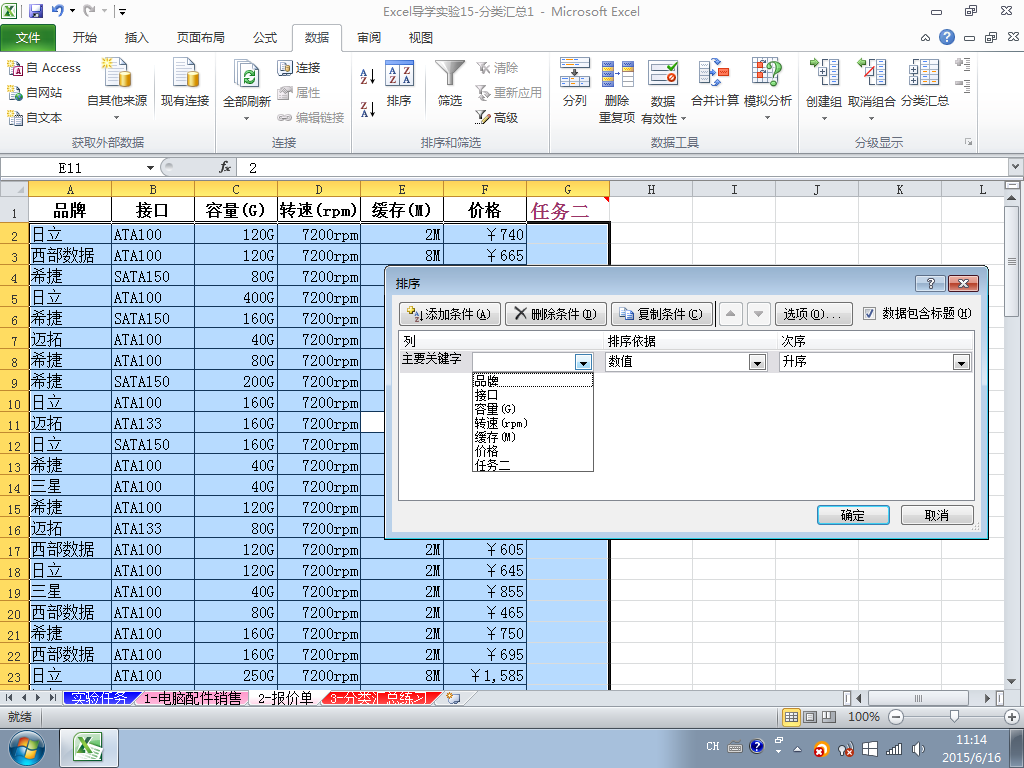The height and width of the screenshot is (768, 1024).
Task: Move sort condition down arrow
Action: 758,314
